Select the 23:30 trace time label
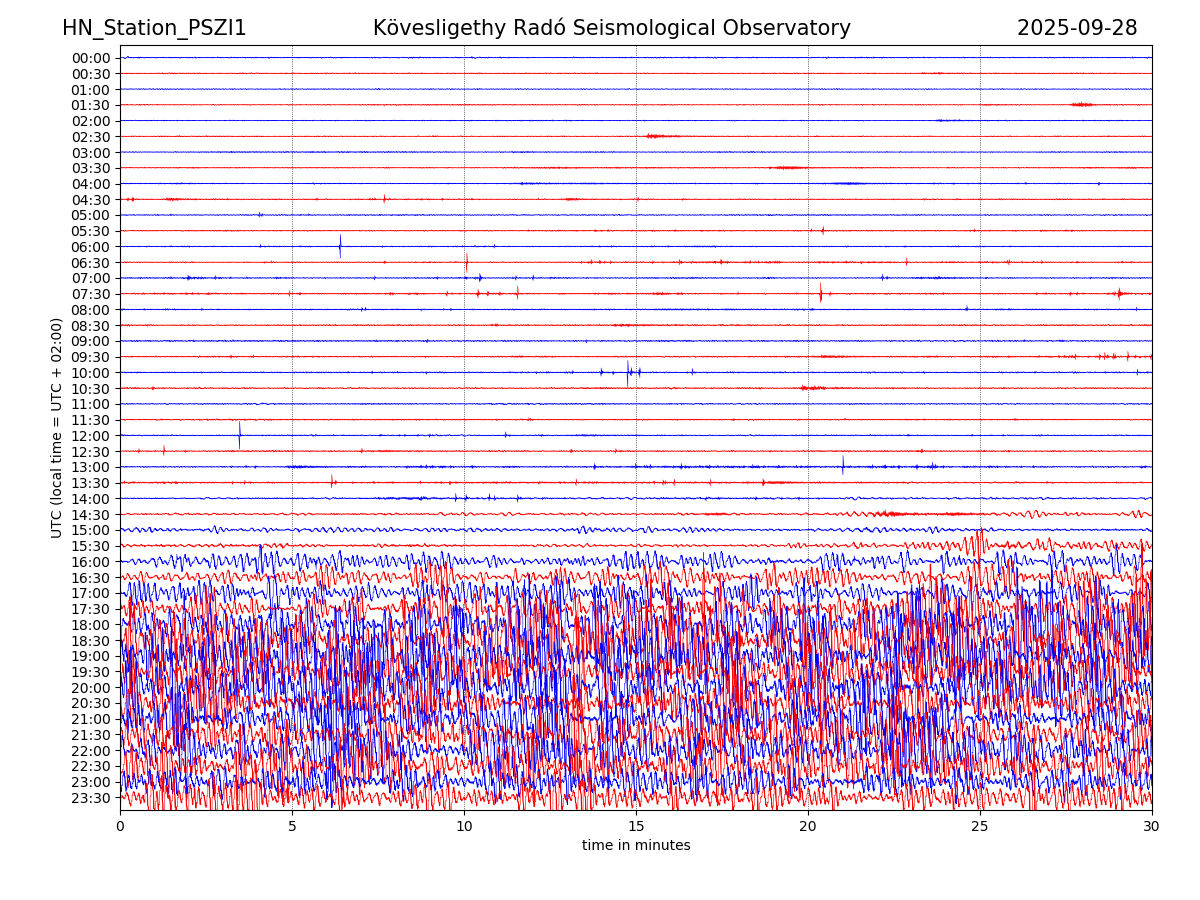The width and height of the screenshot is (1200, 900). [x=91, y=798]
